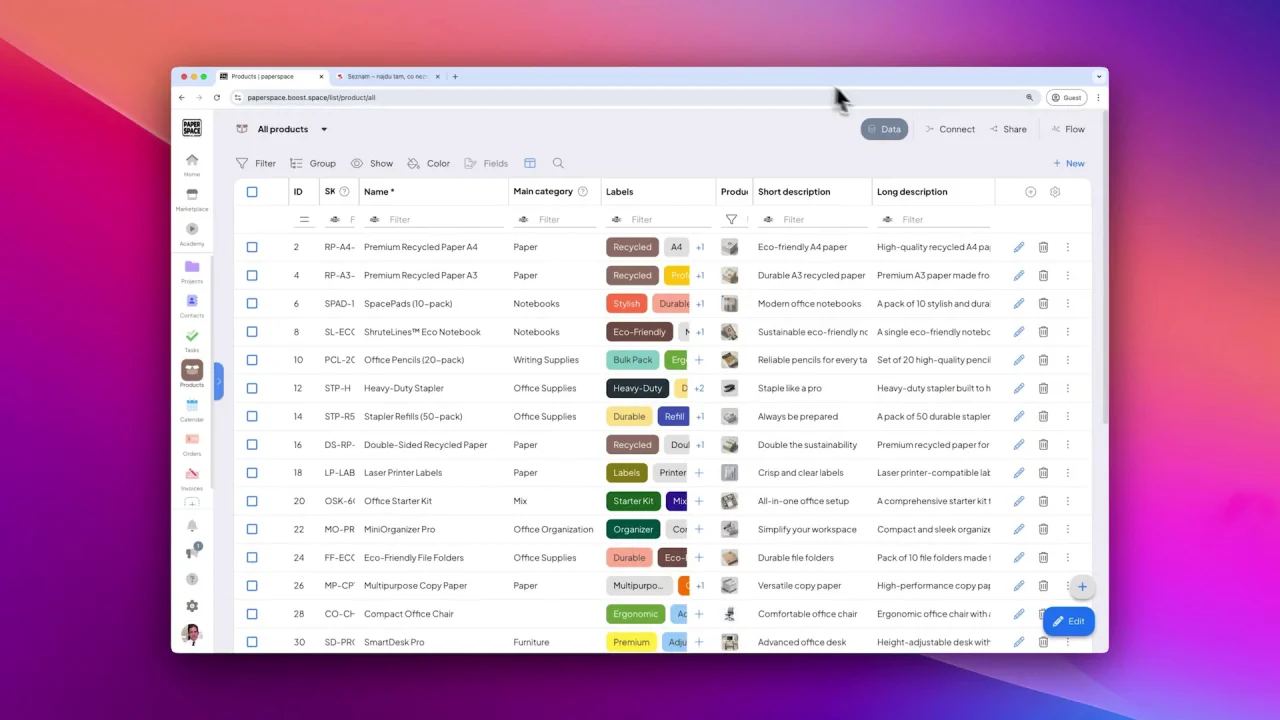Check the SpacePads row checkbox
This screenshot has width=1280, height=720.
coord(252,304)
